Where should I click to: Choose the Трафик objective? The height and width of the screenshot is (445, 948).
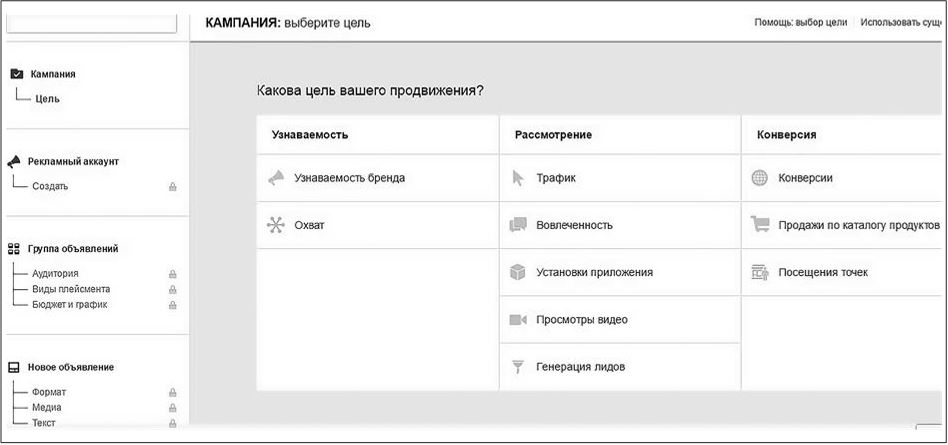556,178
